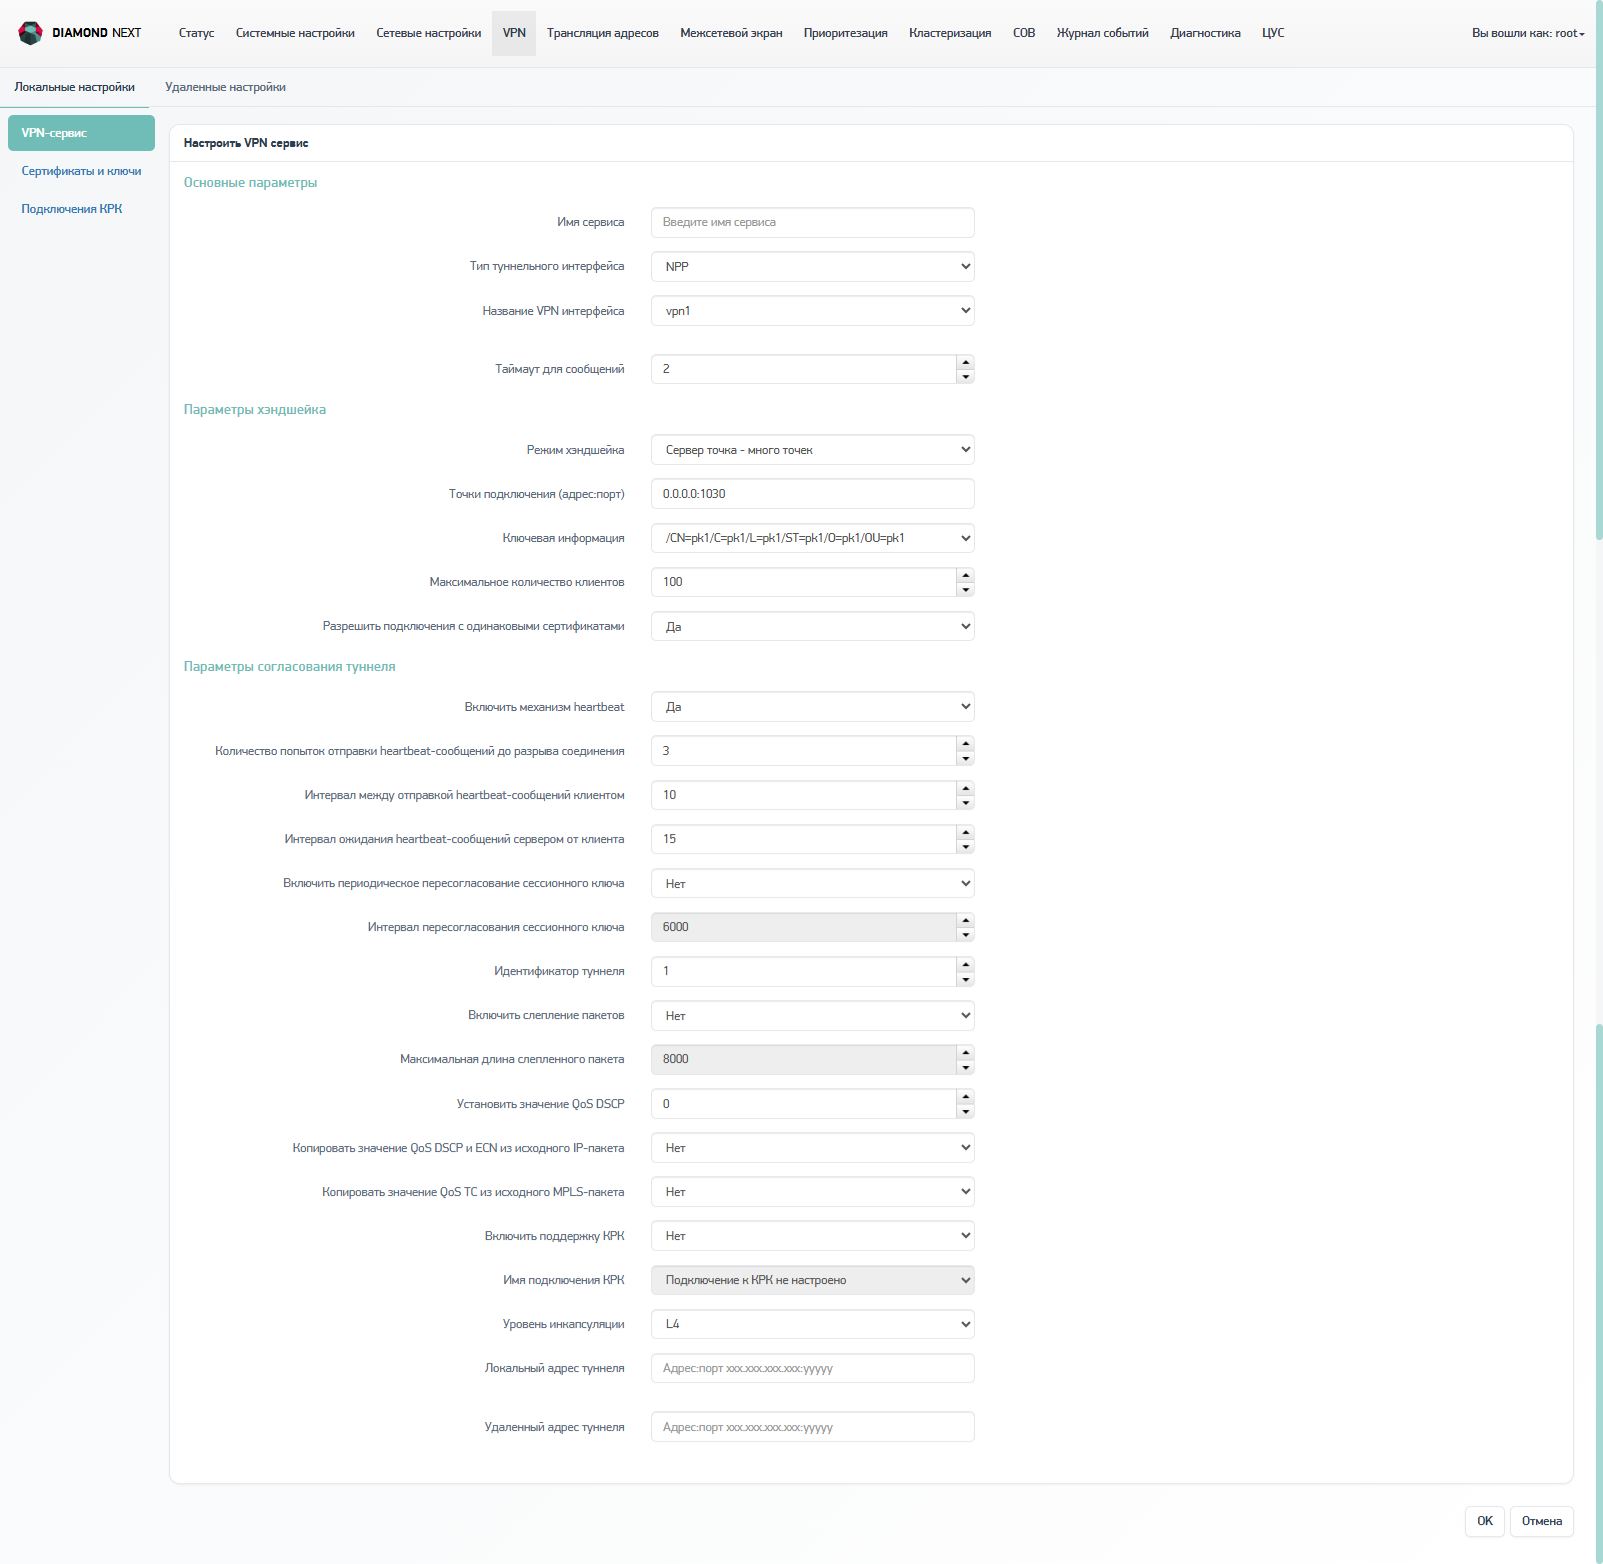
Task: Focus the Имя сервиса input field
Action: click(x=812, y=222)
